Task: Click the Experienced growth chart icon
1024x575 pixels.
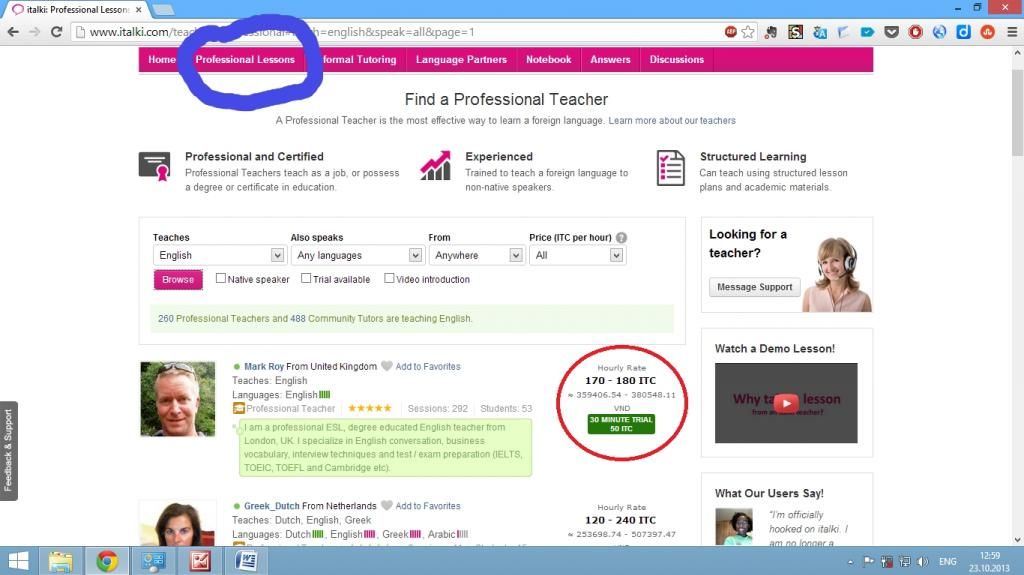Action: (x=435, y=165)
